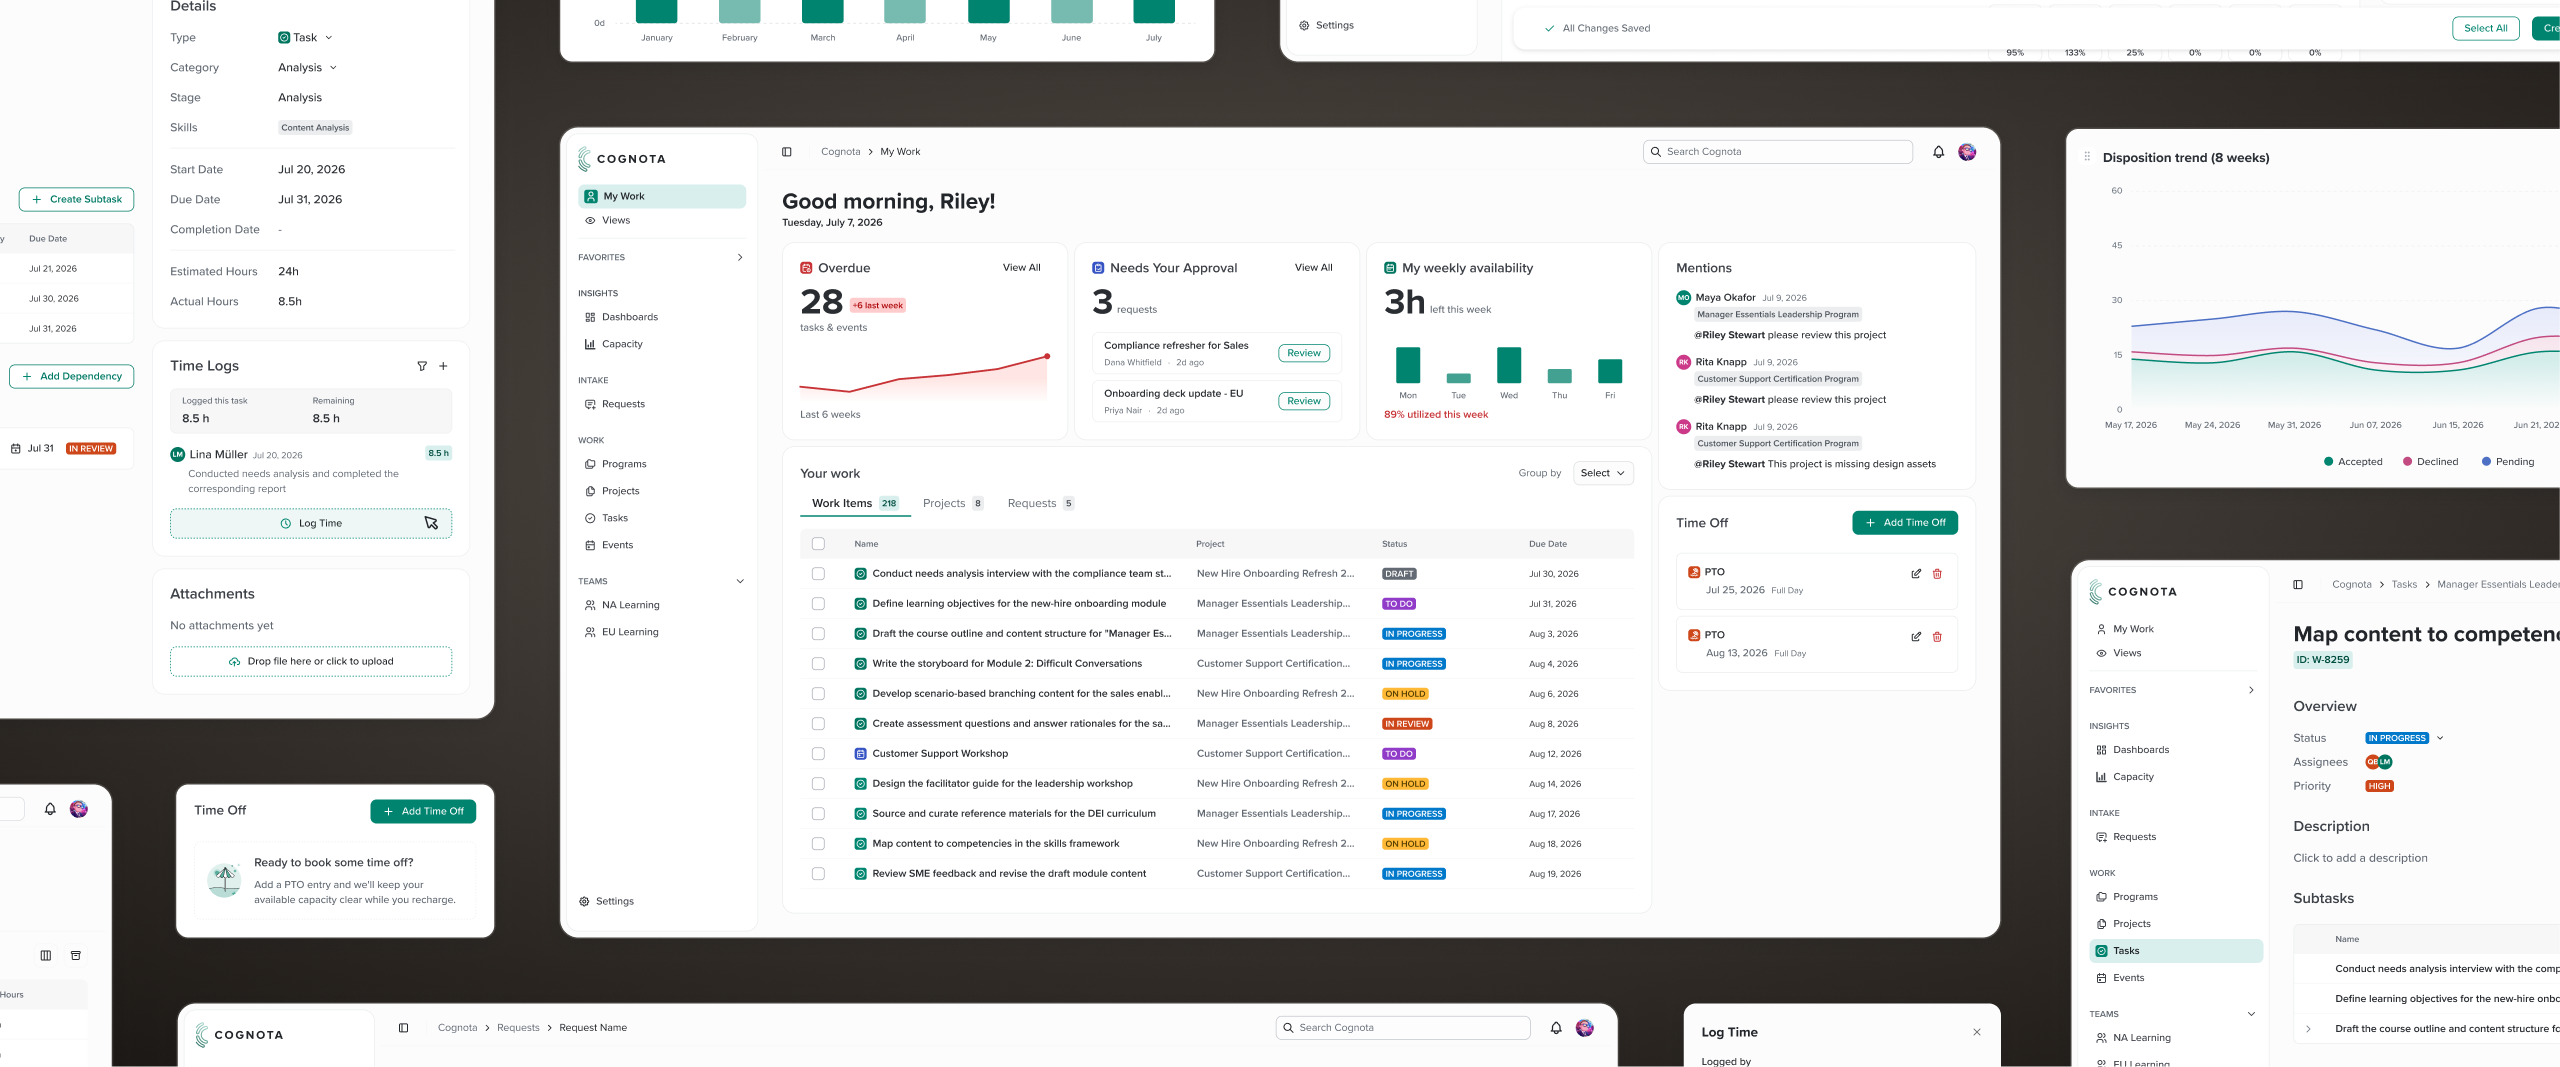Switch to the Projects tab in Your work
The height and width of the screenshot is (1067, 2560).
click(952, 503)
